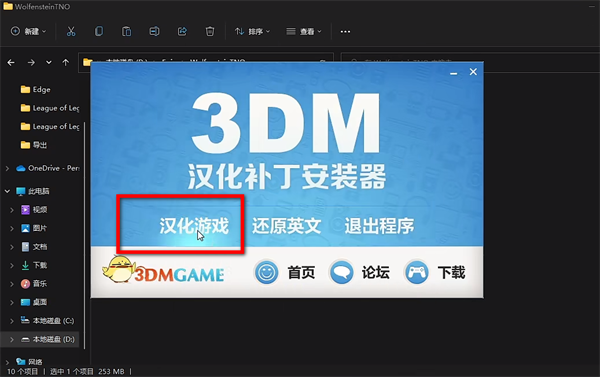Click the Copy icon in Explorer toolbar
The image size is (600, 377).
pyautogui.click(x=99, y=31)
